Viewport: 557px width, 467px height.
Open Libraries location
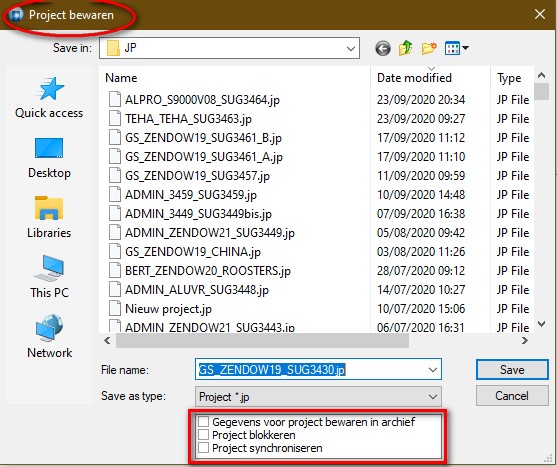(49, 217)
